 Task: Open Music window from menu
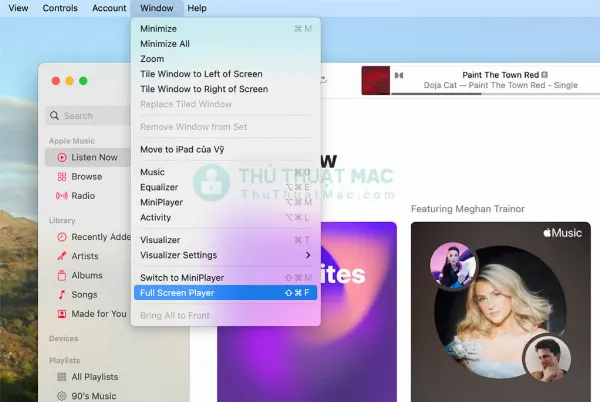click(225, 172)
